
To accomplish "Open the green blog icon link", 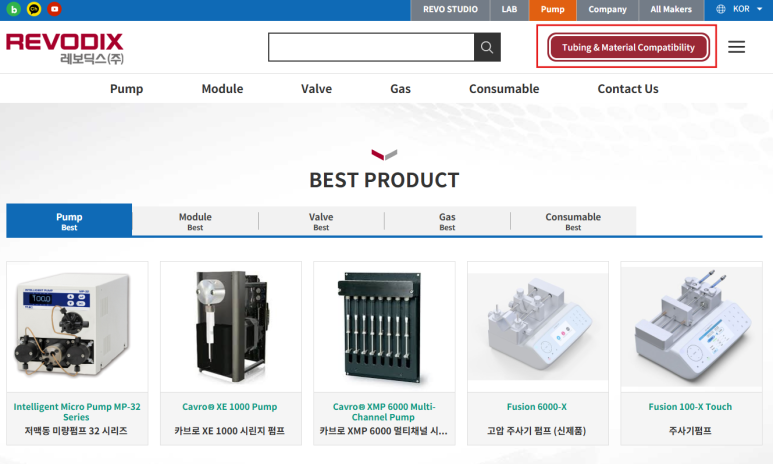I will tap(14, 9).
